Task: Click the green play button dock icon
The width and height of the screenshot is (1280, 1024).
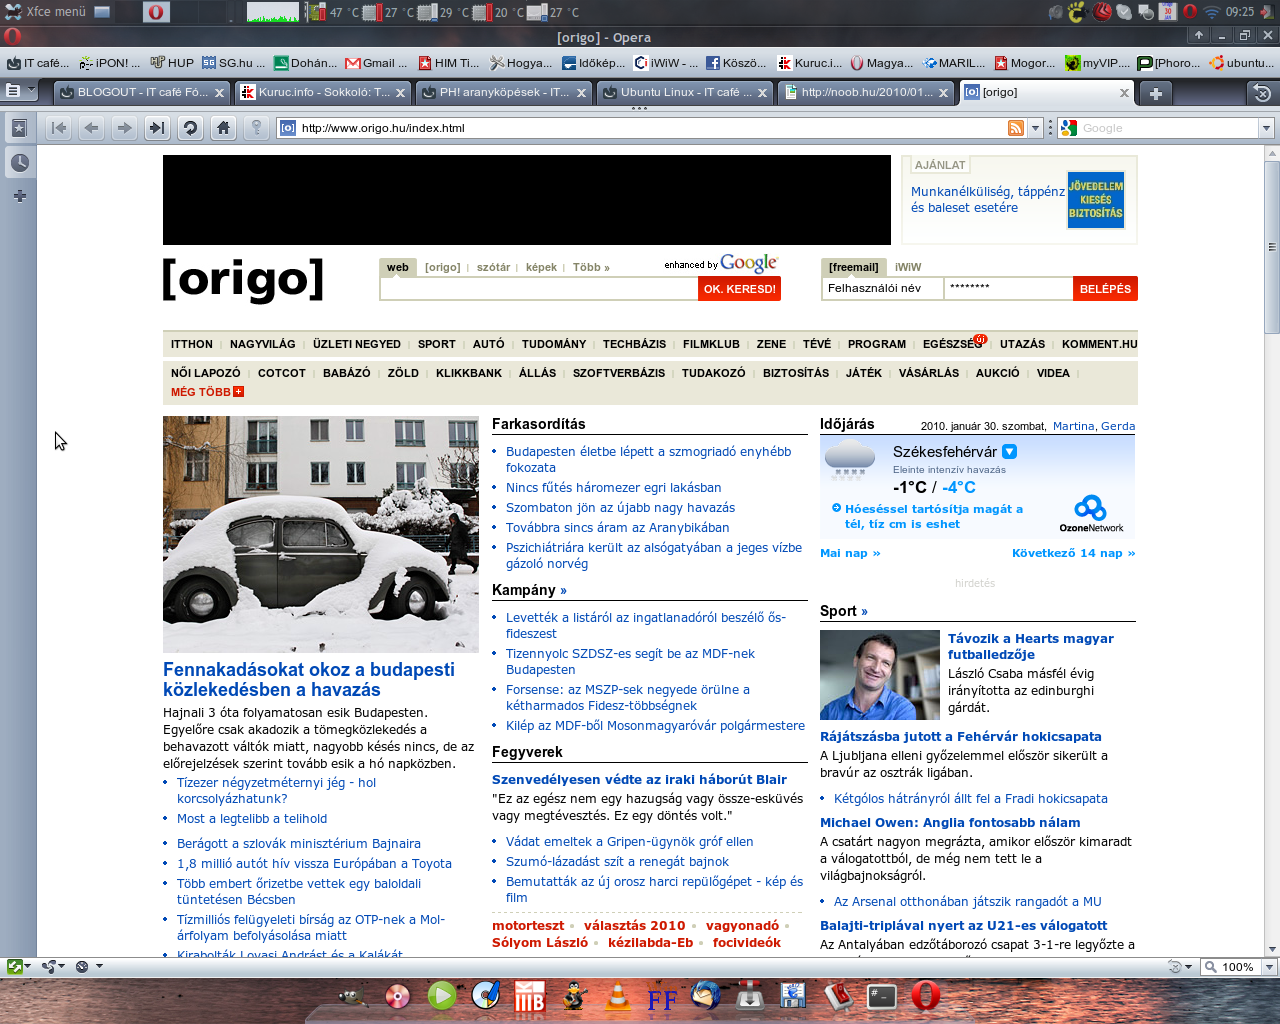Action: 441,995
